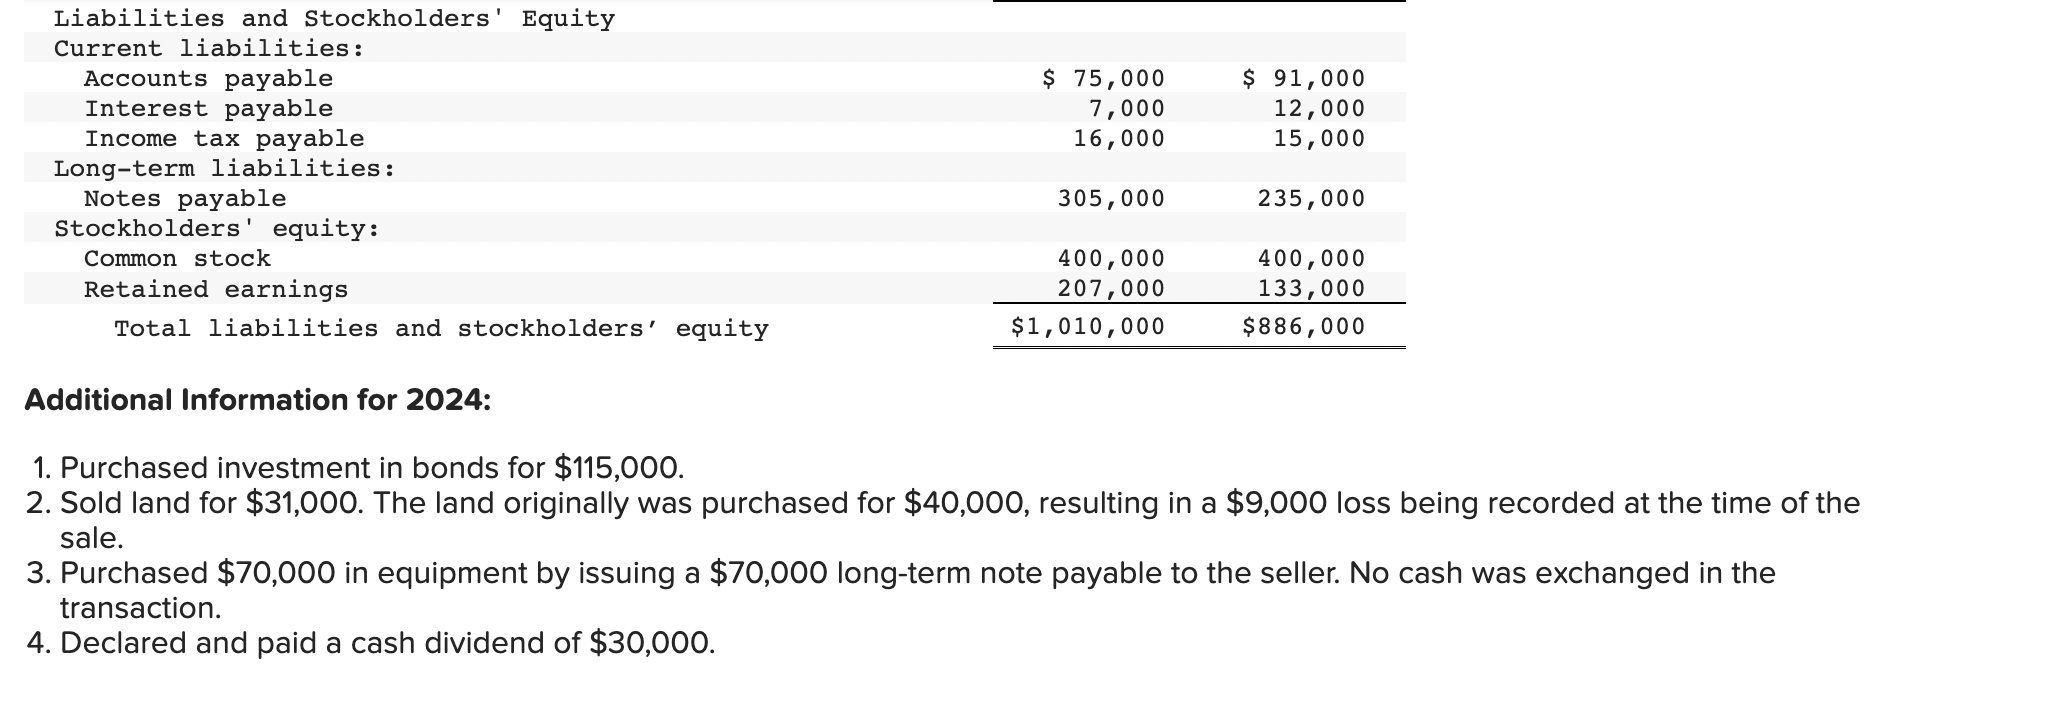Select the Retained earnings label
Viewport: 2066px width, 726px height.
click(x=216, y=289)
